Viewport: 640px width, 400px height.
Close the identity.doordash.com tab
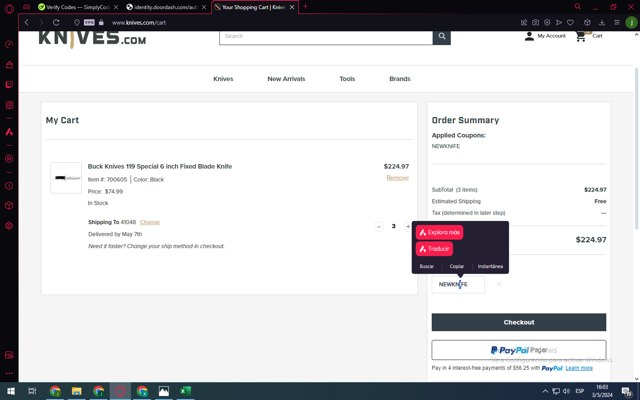[x=204, y=7]
